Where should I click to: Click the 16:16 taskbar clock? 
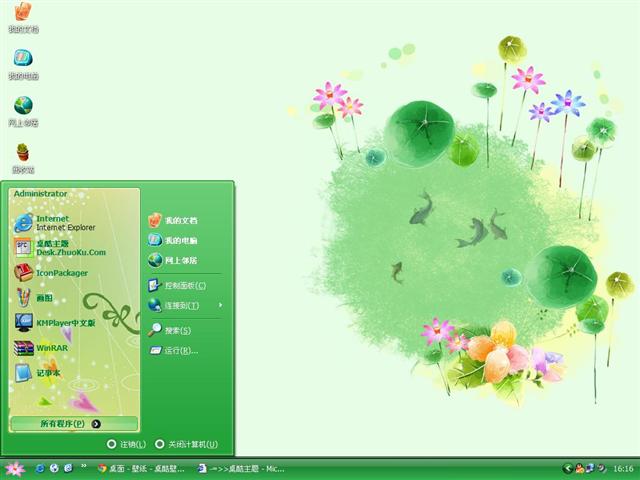point(623,469)
